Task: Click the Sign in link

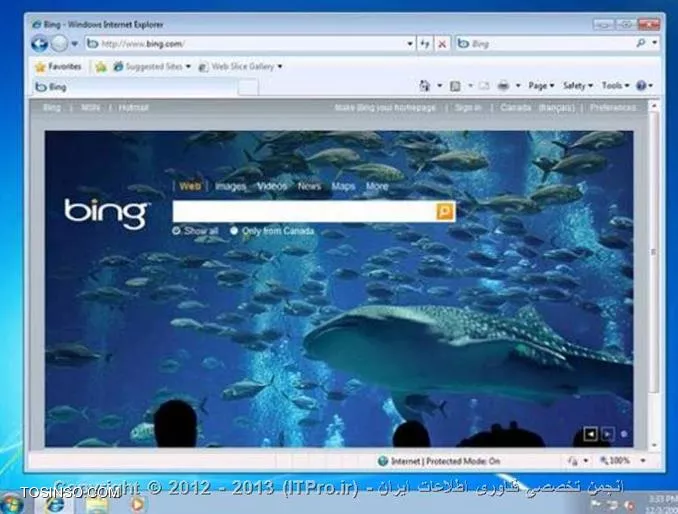Action: tap(468, 108)
